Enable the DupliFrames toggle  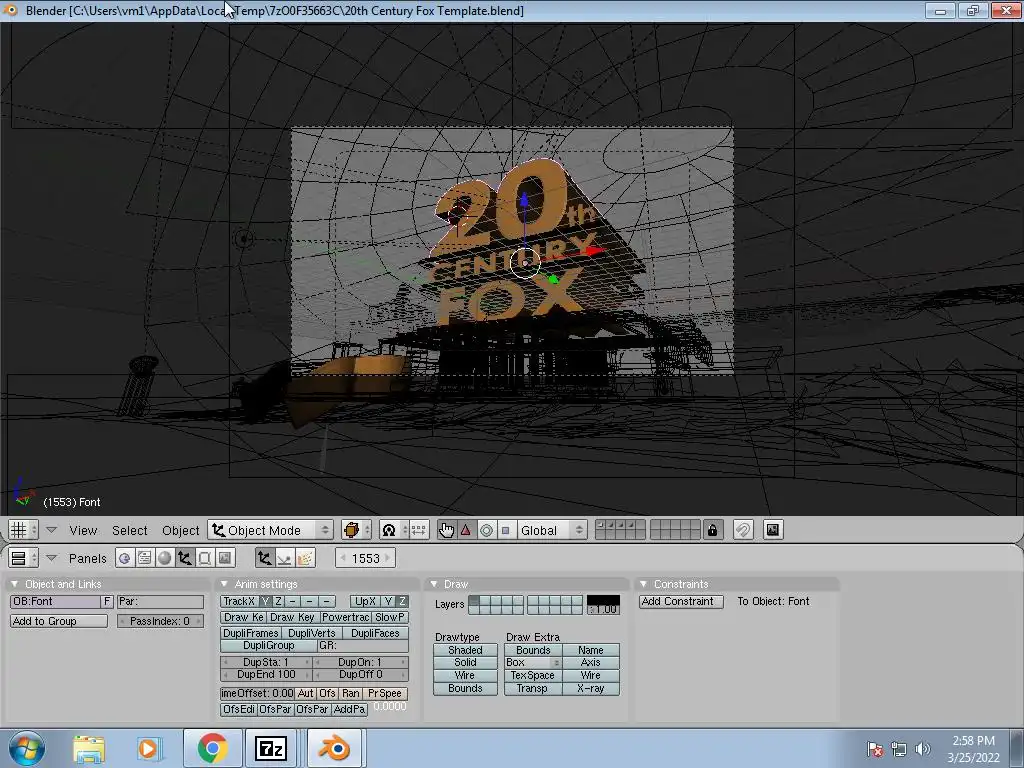pyautogui.click(x=251, y=633)
